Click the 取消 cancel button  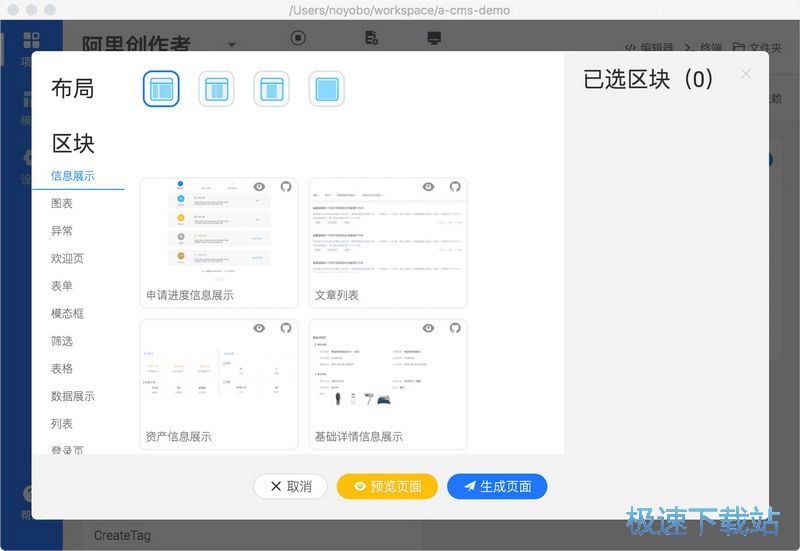point(290,486)
